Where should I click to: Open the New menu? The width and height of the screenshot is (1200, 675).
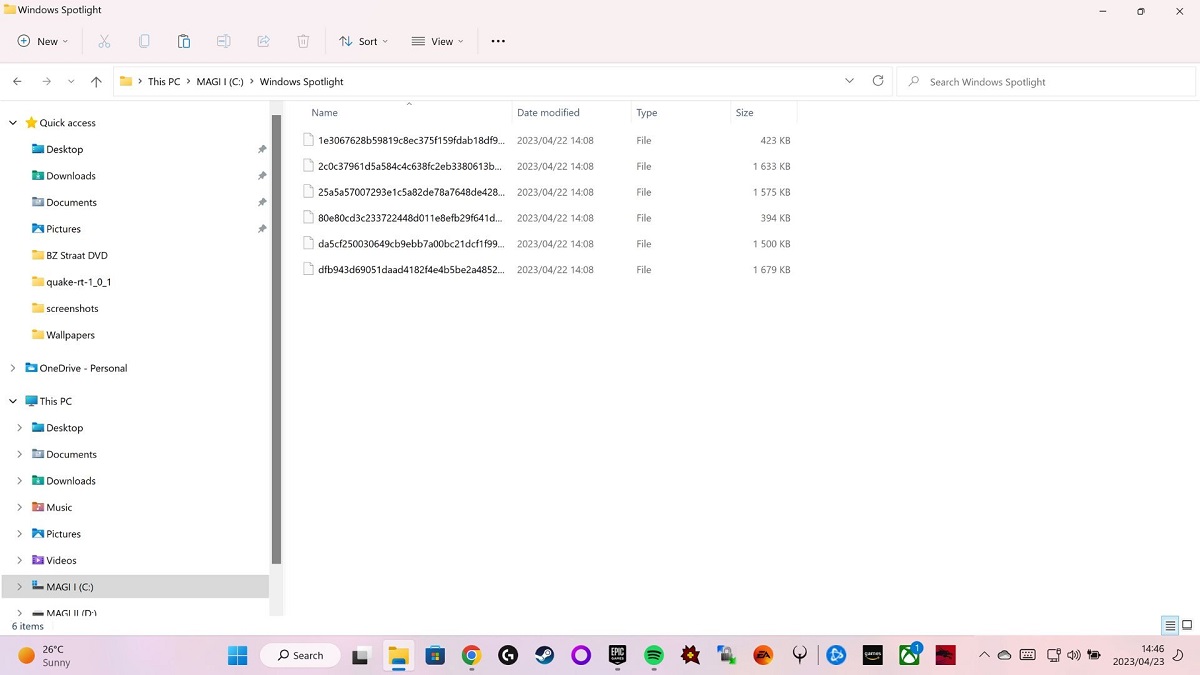click(x=41, y=41)
